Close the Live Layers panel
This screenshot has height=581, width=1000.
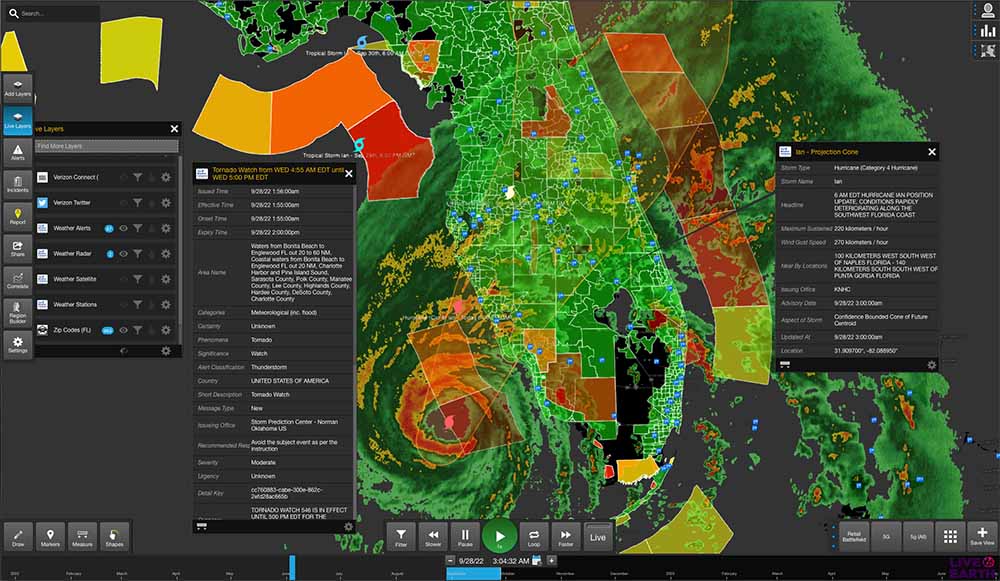click(174, 129)
